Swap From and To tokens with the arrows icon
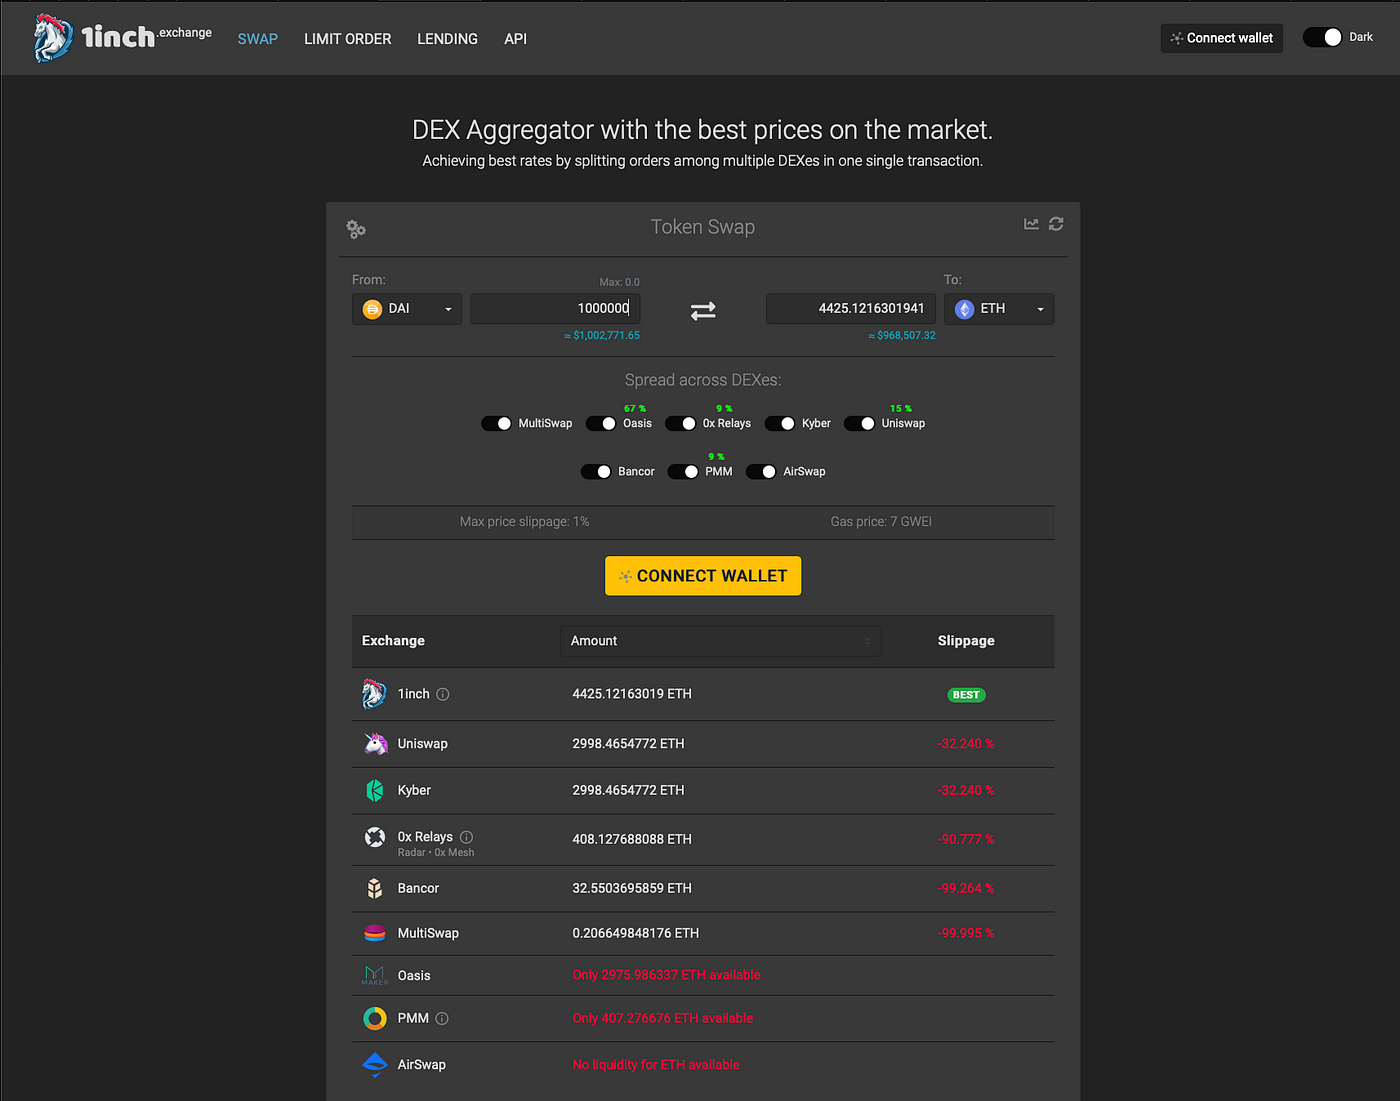The image size is (1400, 1101). 703,311
